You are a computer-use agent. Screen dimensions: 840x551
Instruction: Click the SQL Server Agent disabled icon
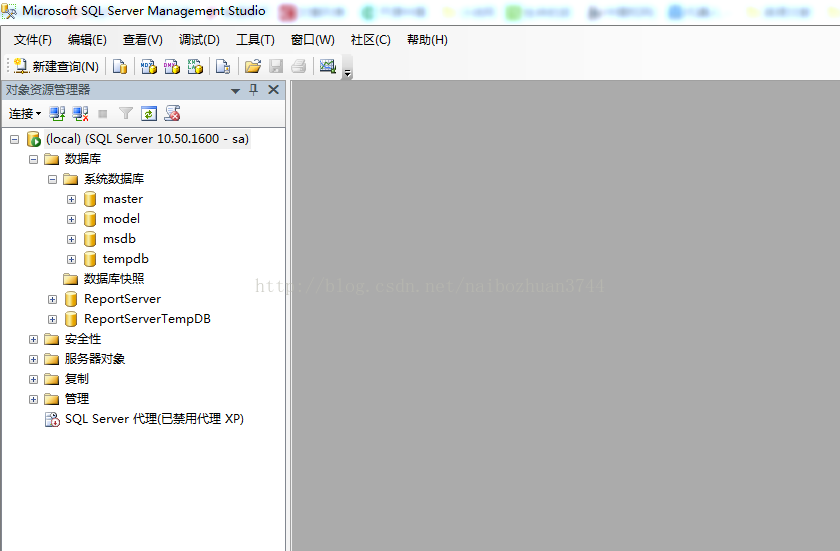tap(52, 419)
